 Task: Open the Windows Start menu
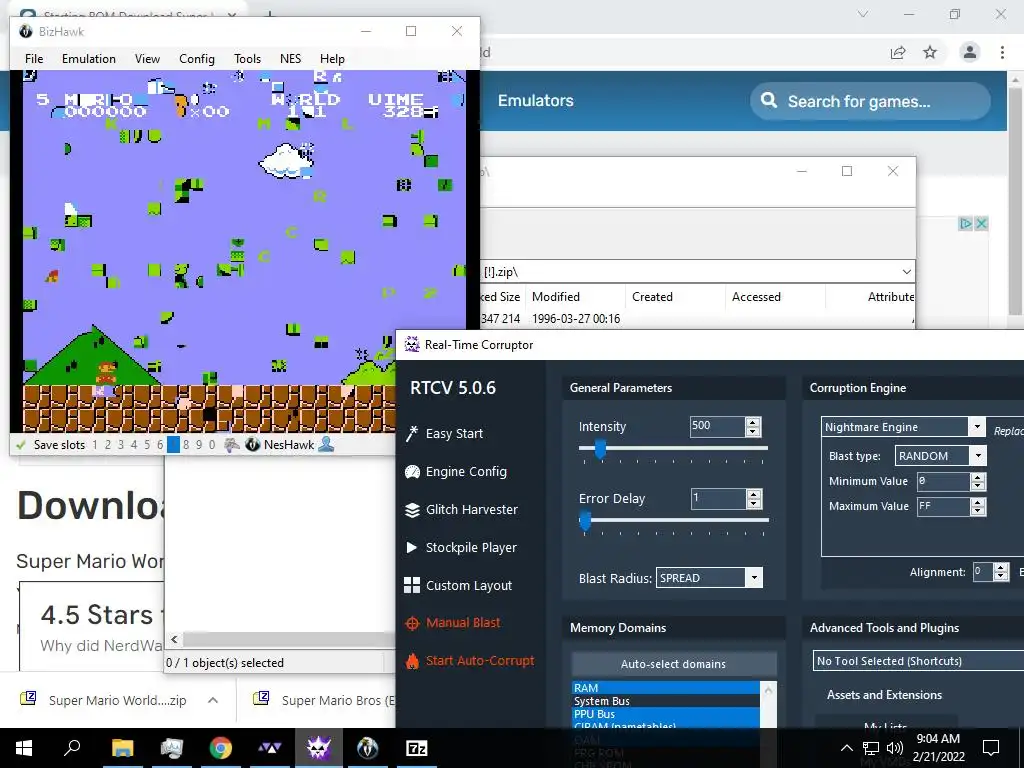click(24, 748)
